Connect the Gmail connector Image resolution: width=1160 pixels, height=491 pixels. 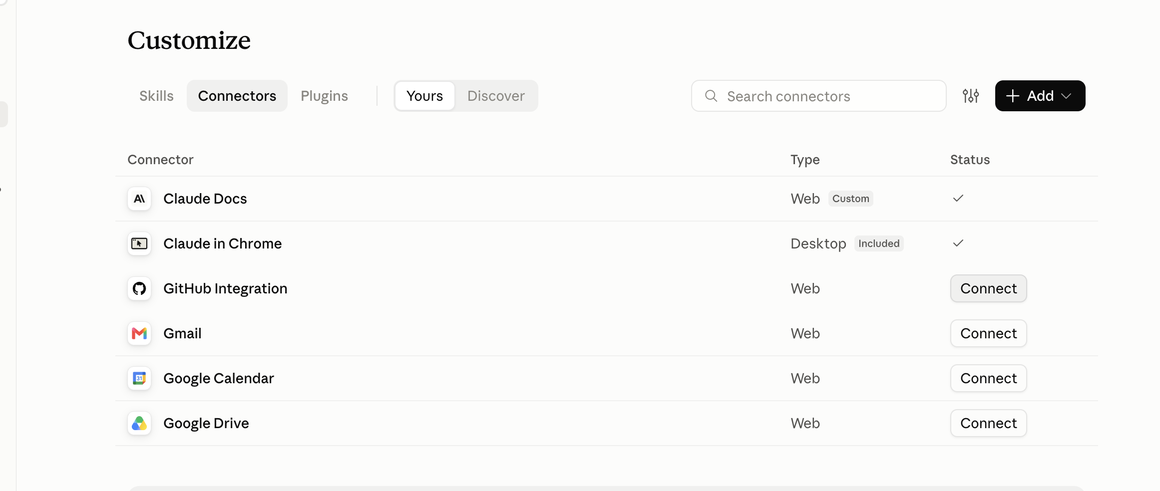(x=988, y=333)
